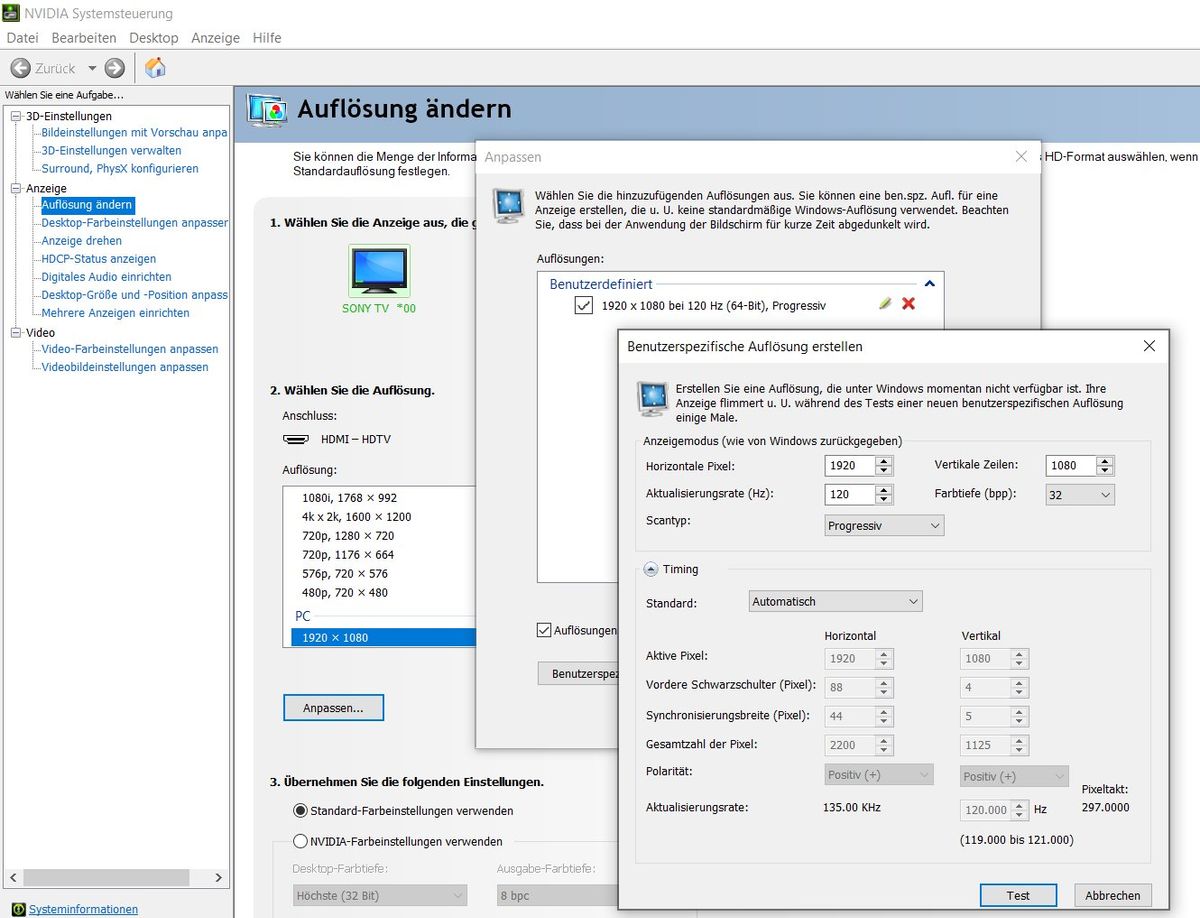Image resolution: width=1200 pixels, height=918 pixels.
Task: Select the SONY TV display icon
Action: point(378,270)
